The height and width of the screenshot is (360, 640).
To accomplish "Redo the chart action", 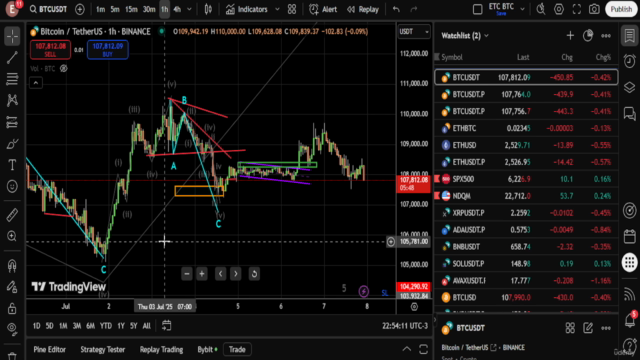I will (414, 9).
